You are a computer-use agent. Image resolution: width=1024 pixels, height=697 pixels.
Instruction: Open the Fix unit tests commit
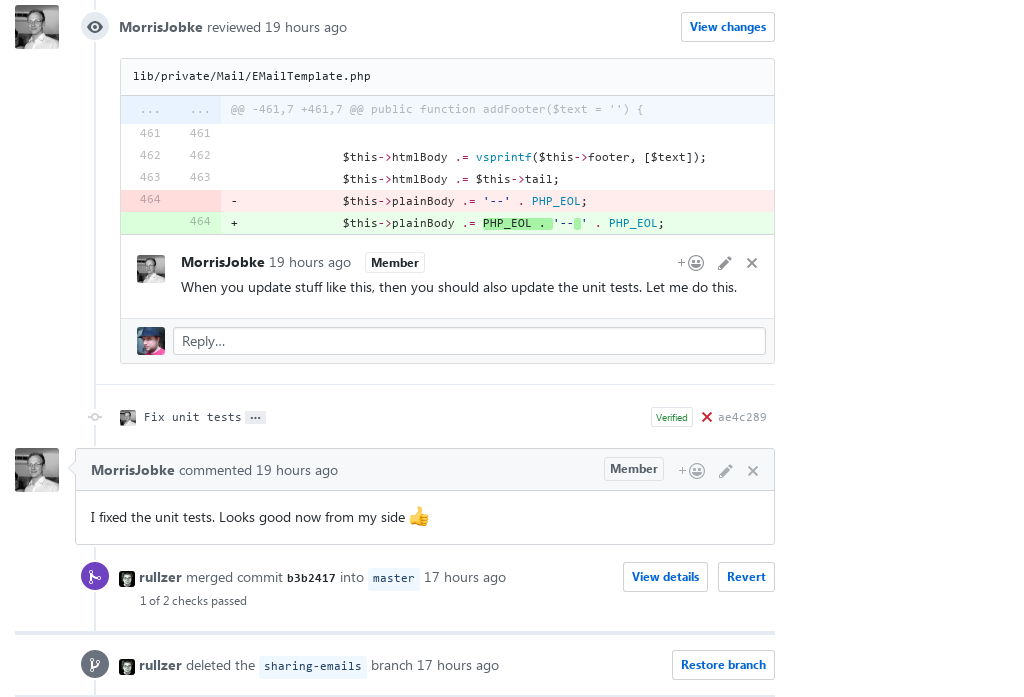click(192, 417)
